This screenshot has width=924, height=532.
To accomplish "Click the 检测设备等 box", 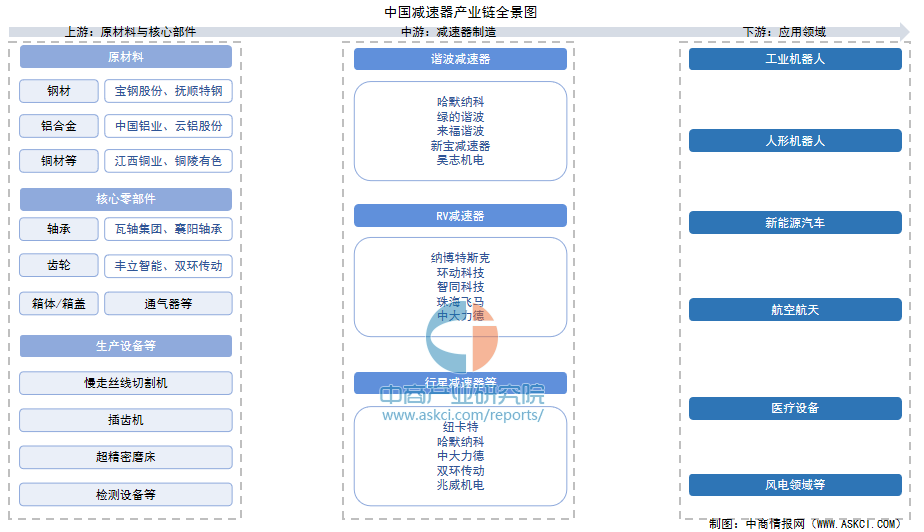I will click(126, 494).
